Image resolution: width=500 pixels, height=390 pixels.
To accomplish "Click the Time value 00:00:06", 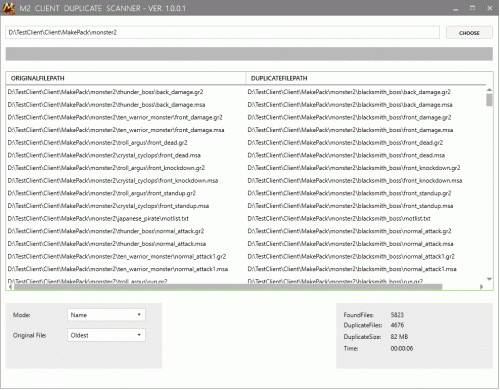I will click(x=402, y=348).
